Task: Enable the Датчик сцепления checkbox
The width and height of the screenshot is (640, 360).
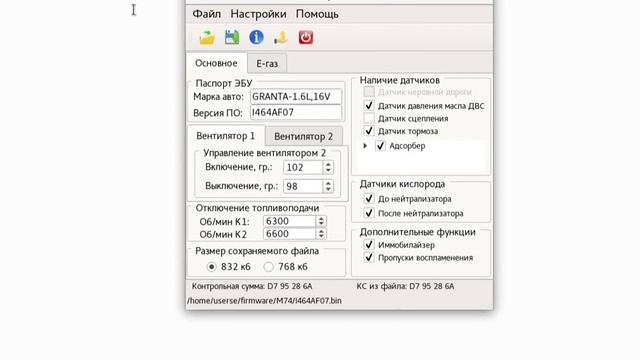Action: [369, 118]
